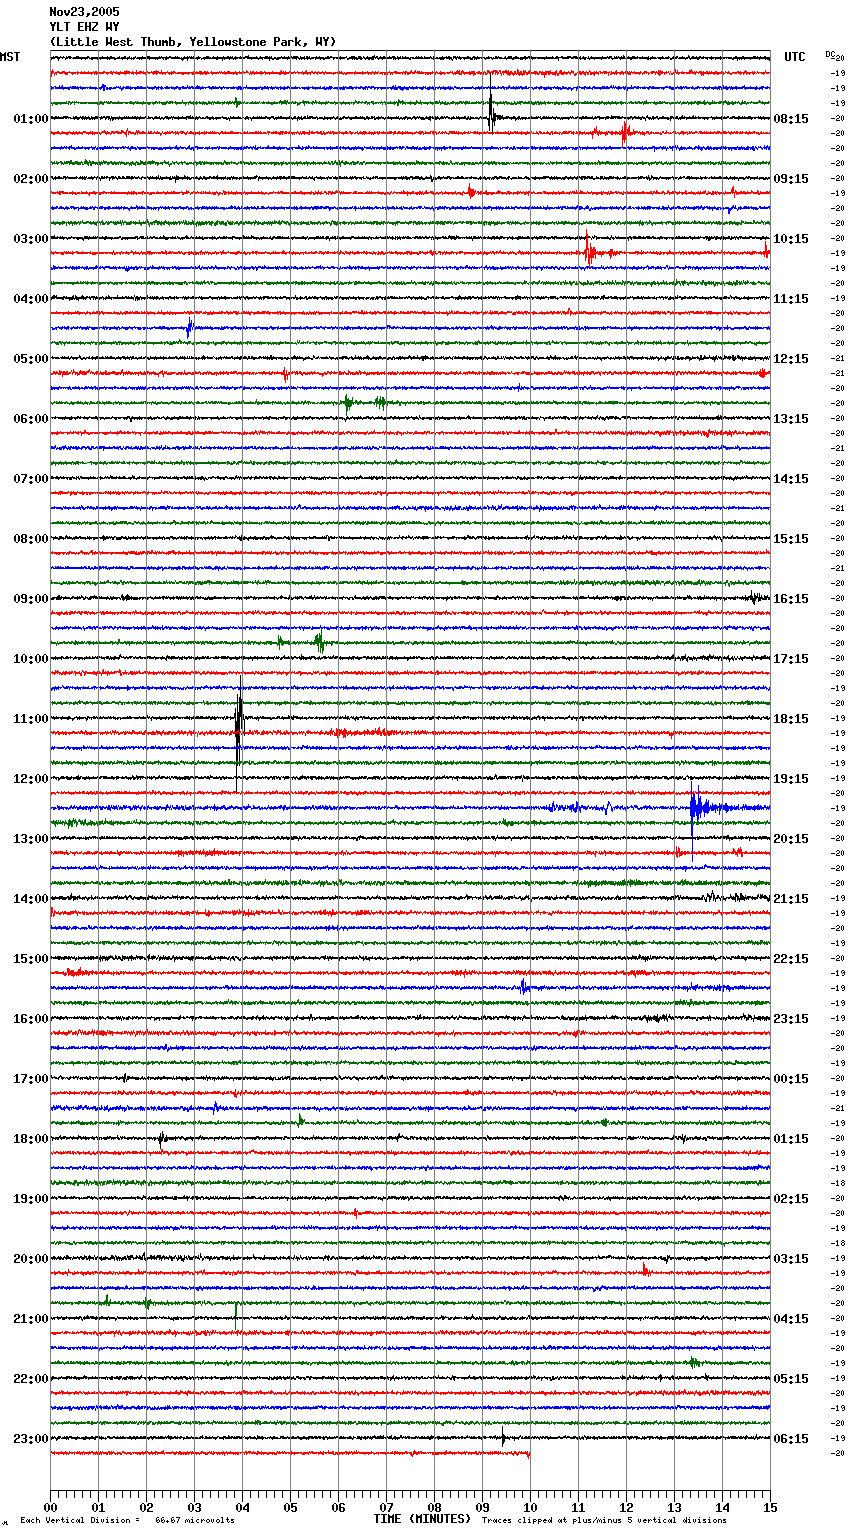Click the MST timezone label
The height and width of the screenshot is (1534, 850).
(10, 57)
